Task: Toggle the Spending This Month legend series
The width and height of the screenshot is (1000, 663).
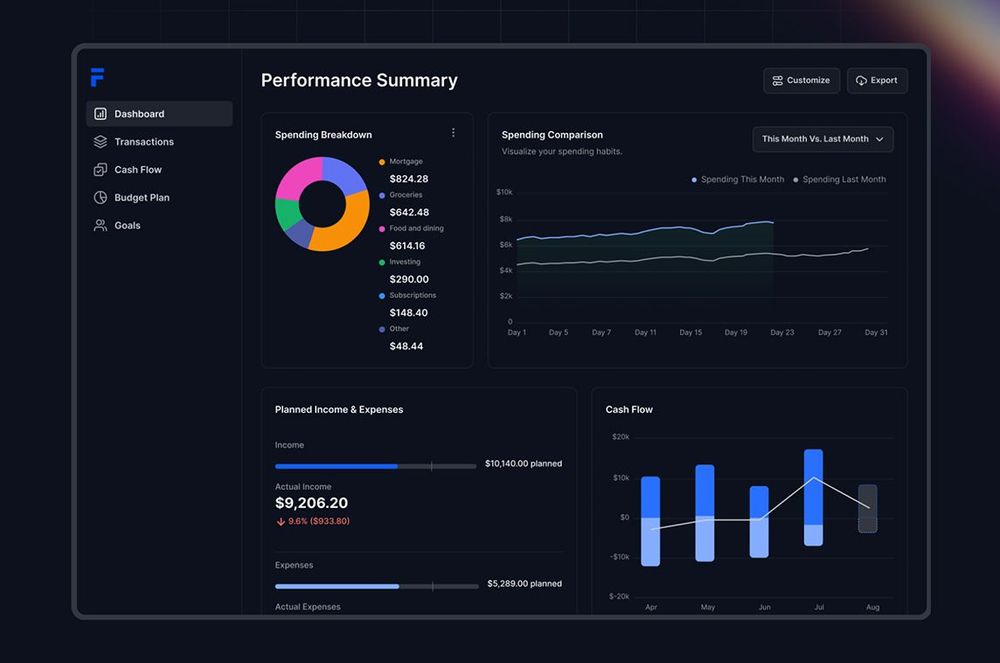Action: [x=738, y=180]
